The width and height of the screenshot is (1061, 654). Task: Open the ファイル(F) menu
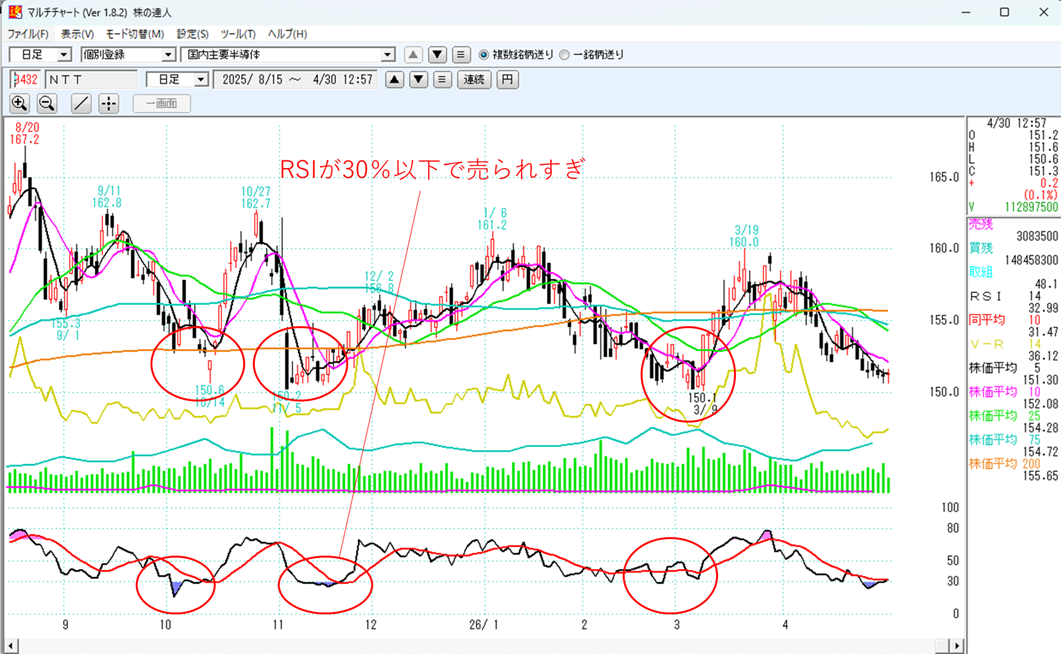point(28,34)
